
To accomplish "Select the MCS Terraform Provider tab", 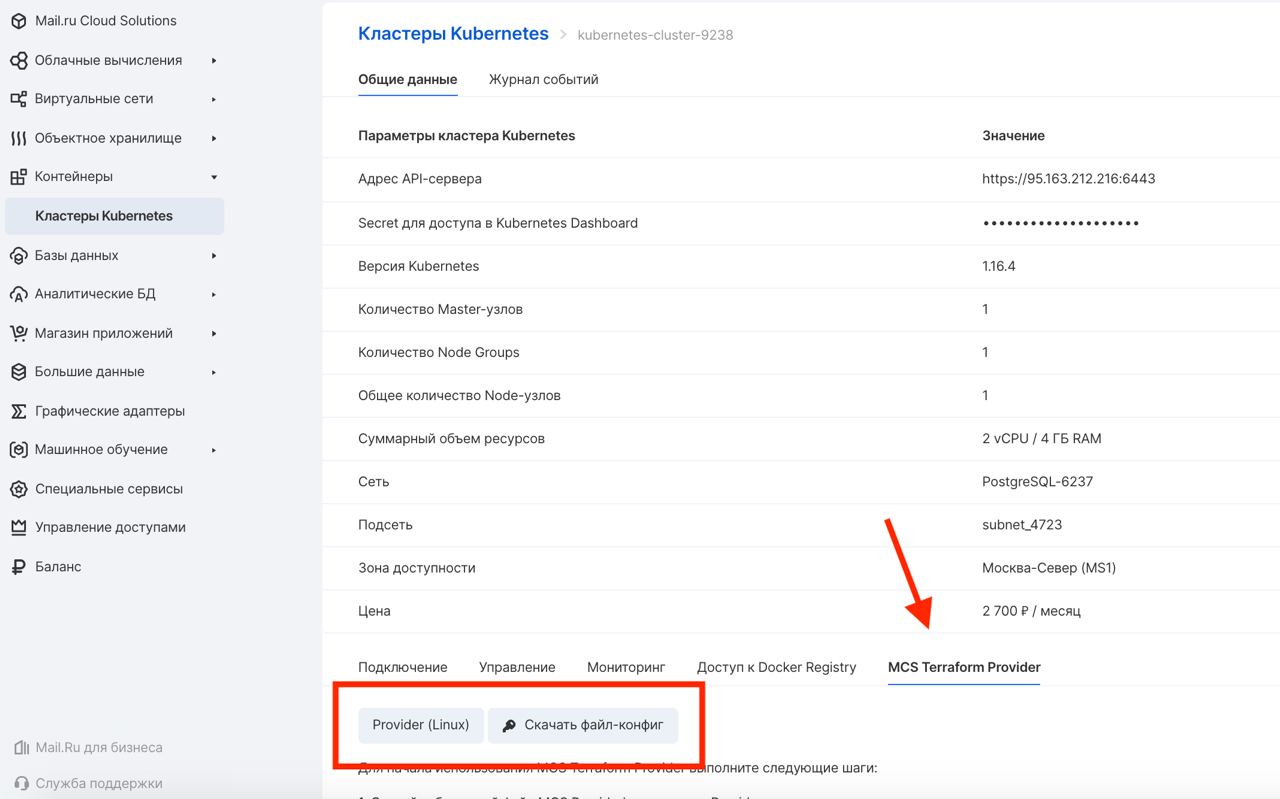I will pos(964,667).
